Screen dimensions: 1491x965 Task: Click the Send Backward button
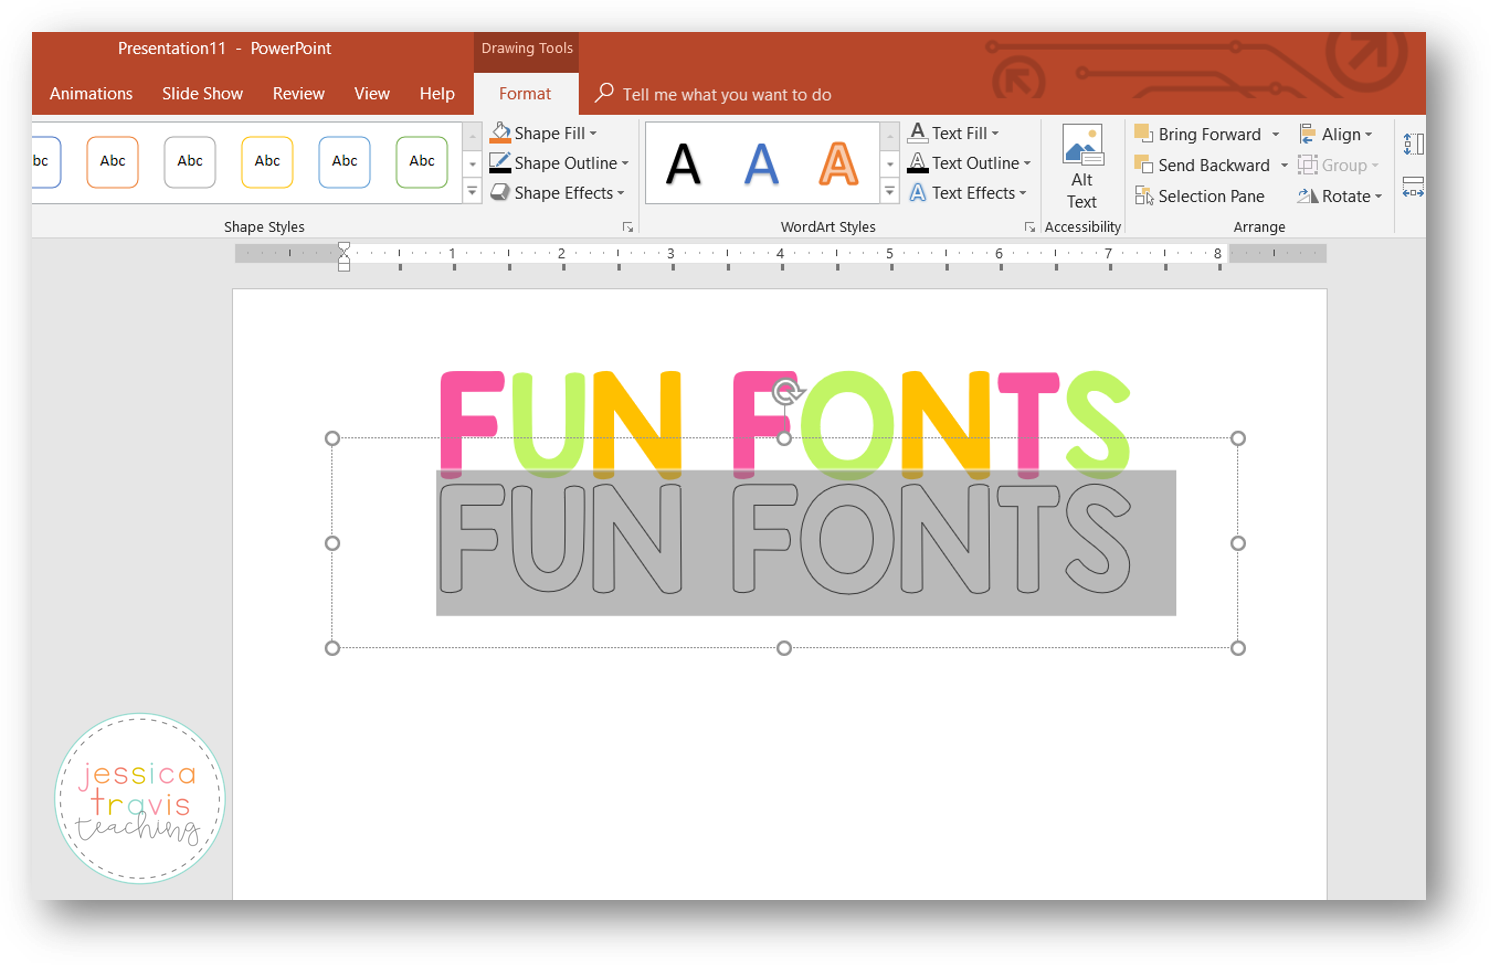1202,165
